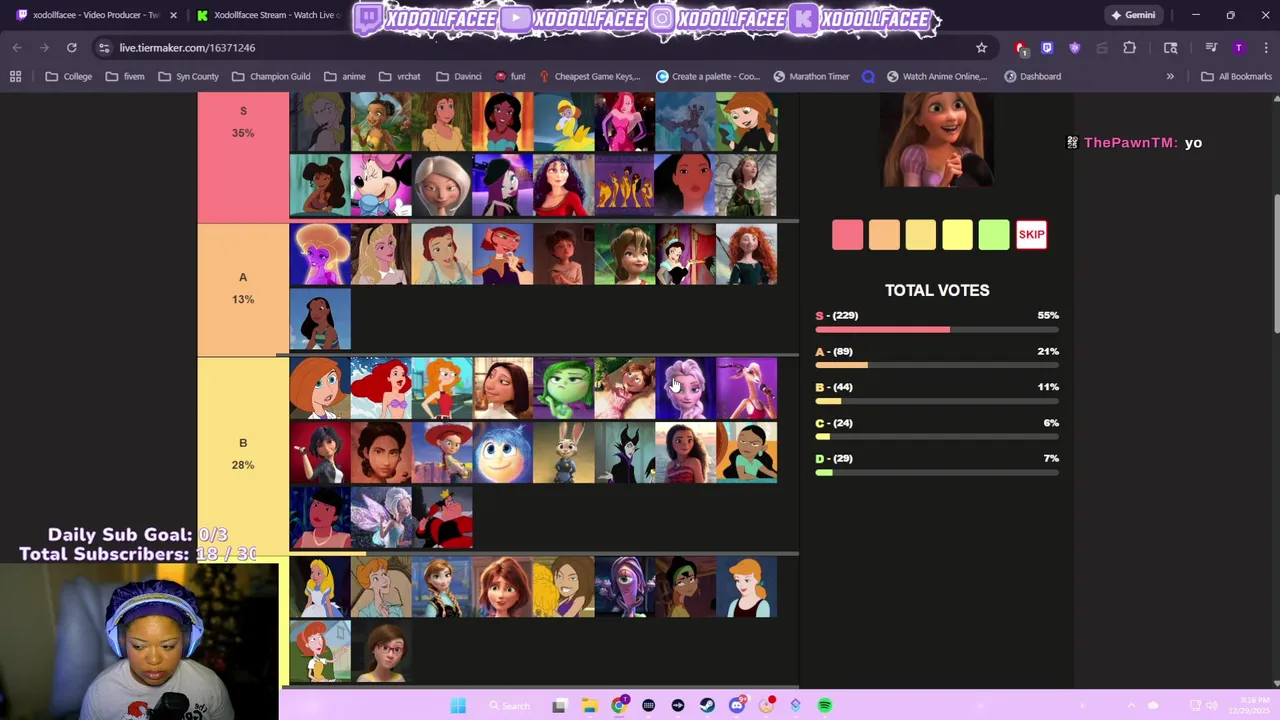
Task: Select the Joy thumbnail in B tier
Action: [503, 453]
